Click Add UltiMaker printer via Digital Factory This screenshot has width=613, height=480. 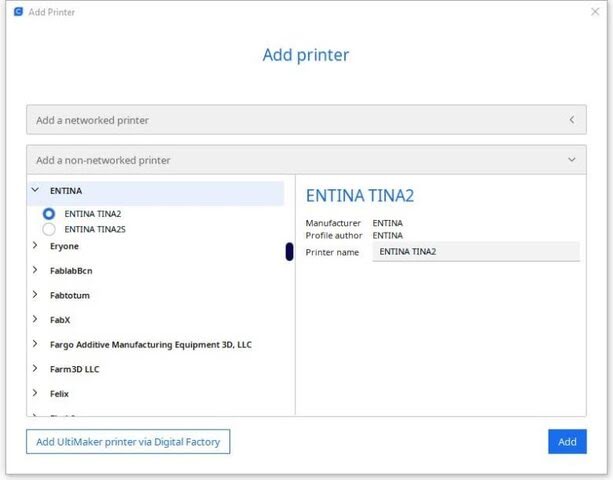pyautogui.click(x=129, y=441)
